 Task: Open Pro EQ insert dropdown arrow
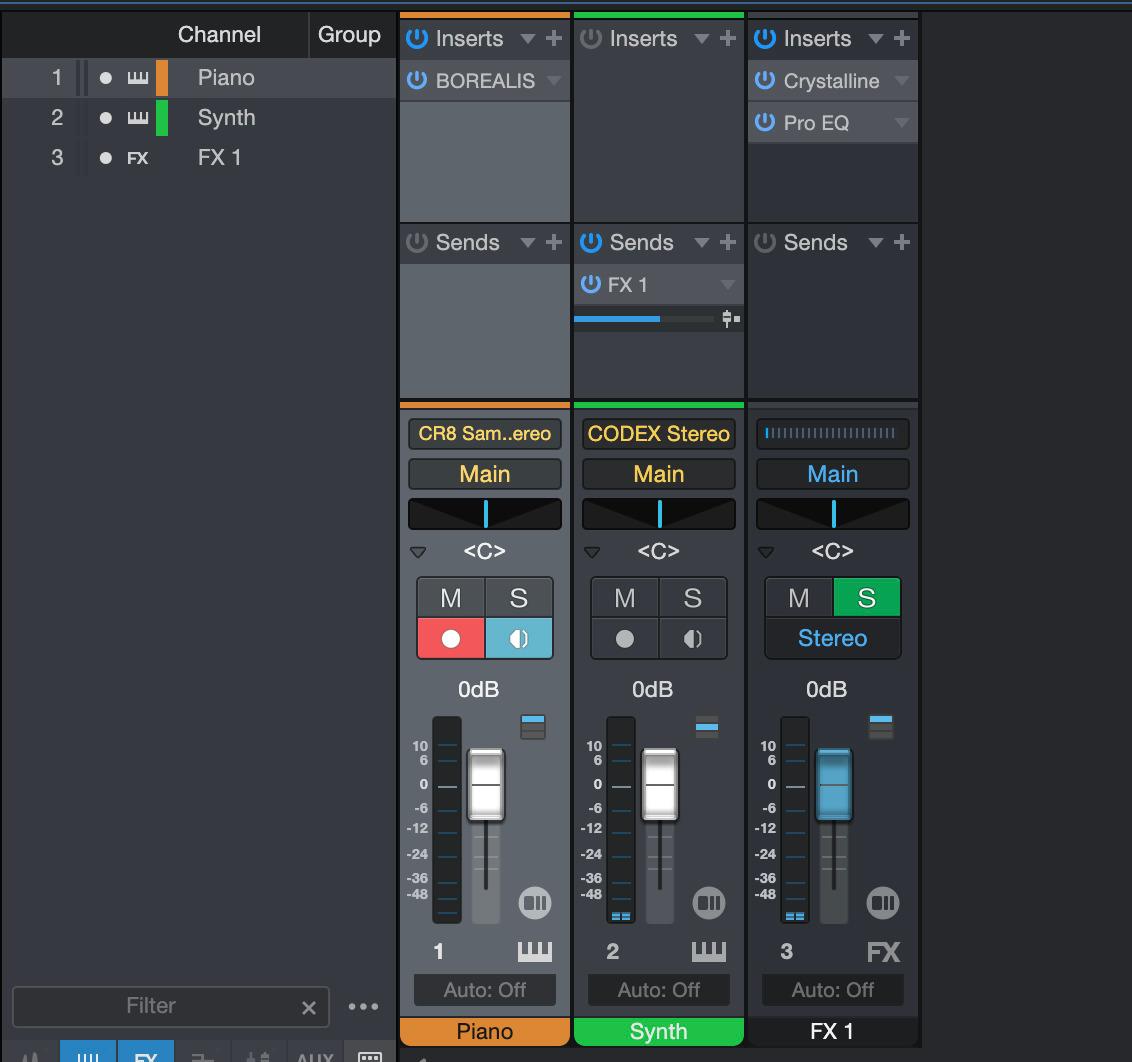902,122
